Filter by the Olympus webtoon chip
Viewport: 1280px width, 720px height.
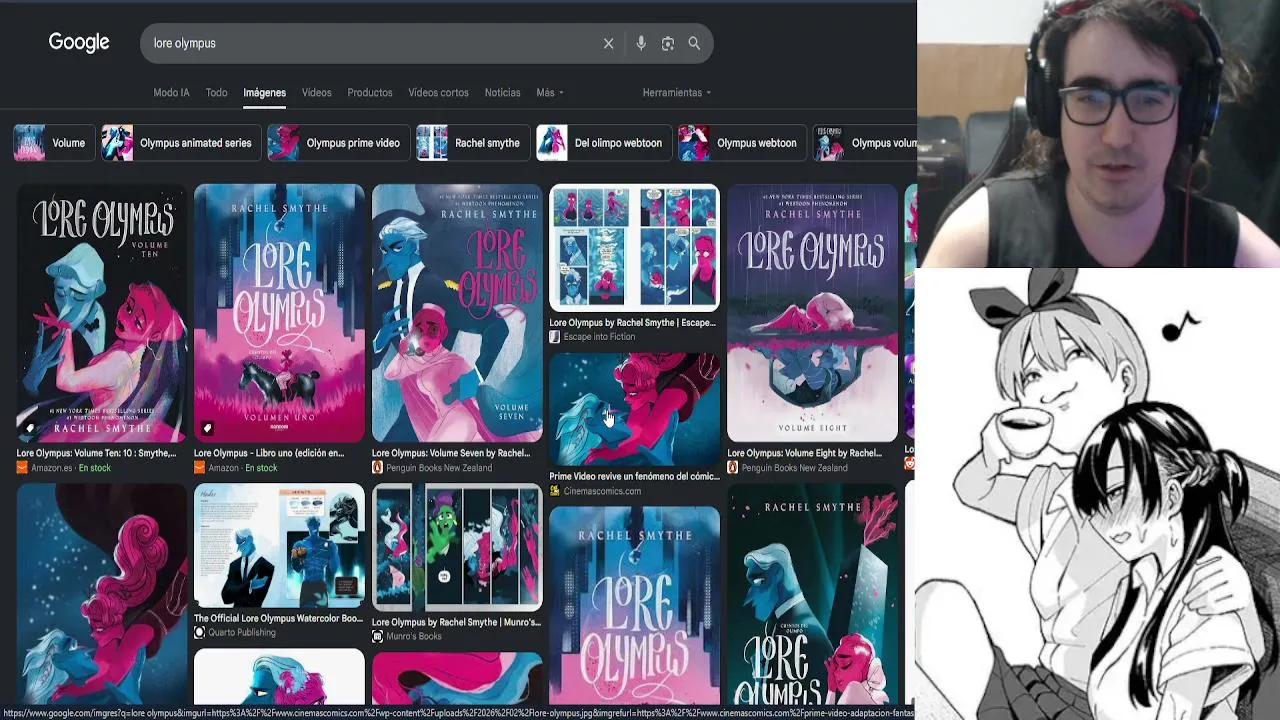point(742,143)
